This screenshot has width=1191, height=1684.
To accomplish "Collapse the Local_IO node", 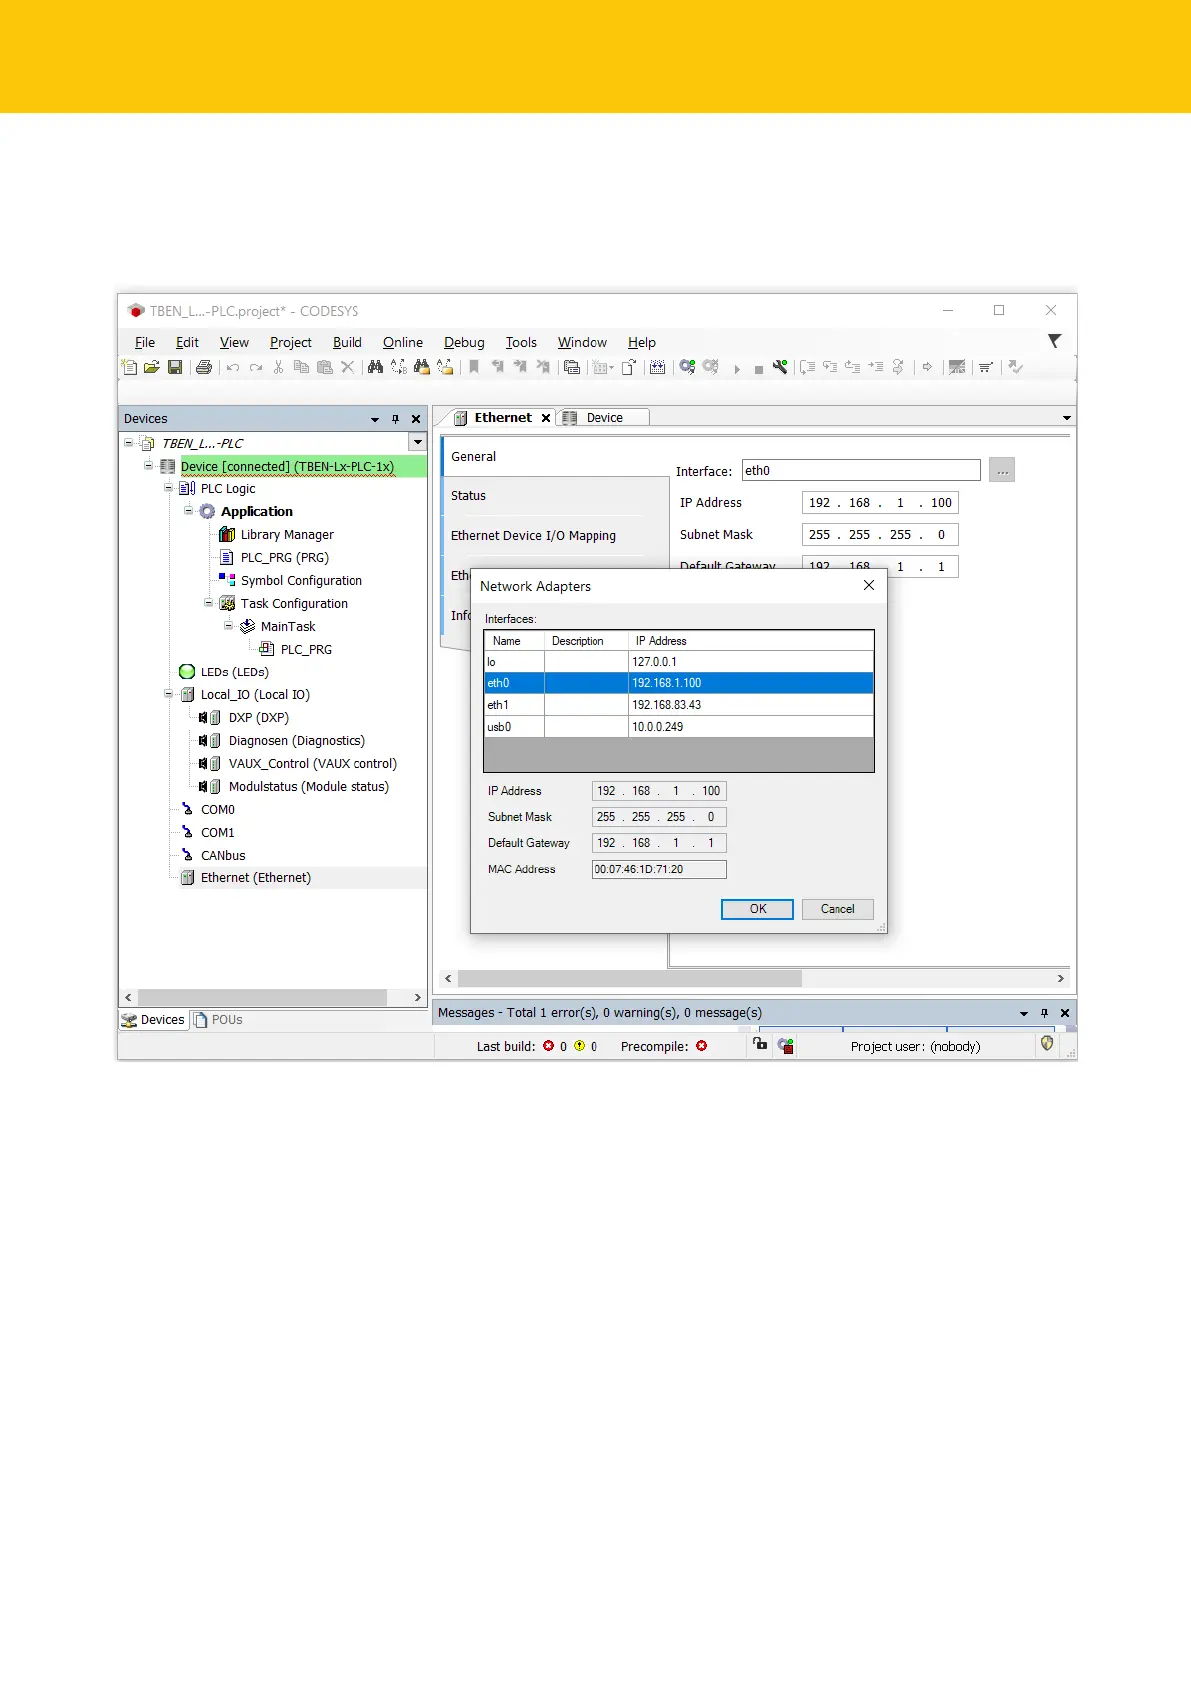I will point(168,694).
